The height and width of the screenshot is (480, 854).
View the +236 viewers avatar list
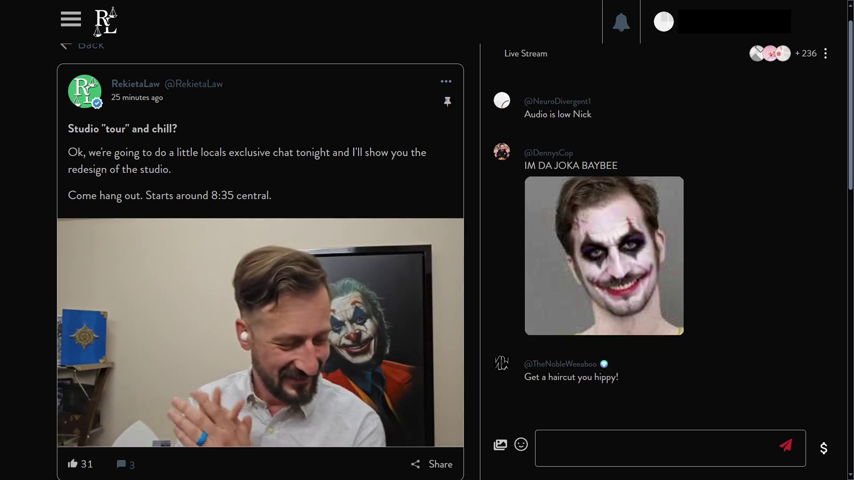pyautogui.click(x=783, y=53)
